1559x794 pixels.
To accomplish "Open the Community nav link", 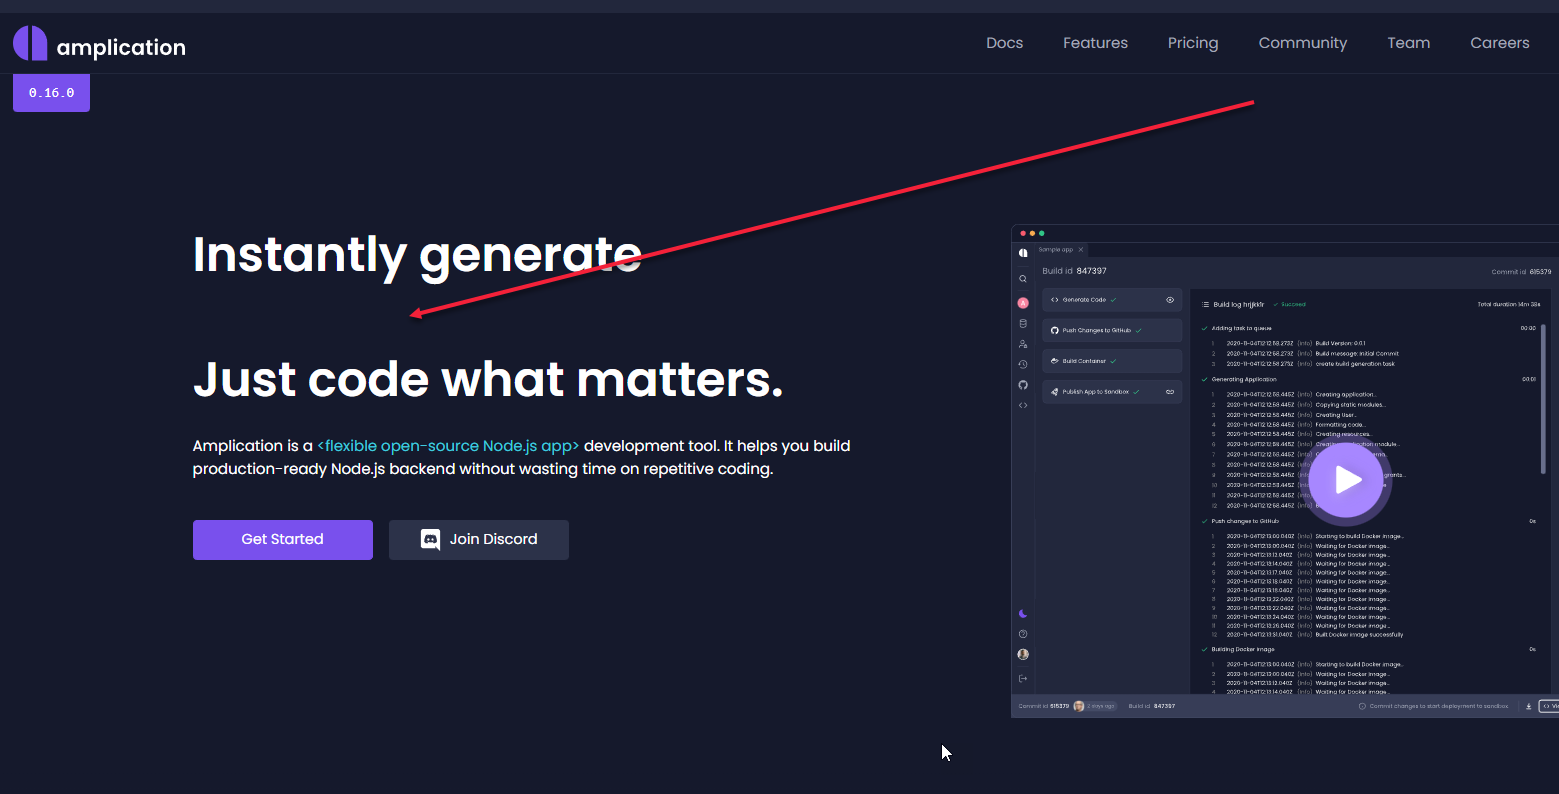I will [1302, 43].
